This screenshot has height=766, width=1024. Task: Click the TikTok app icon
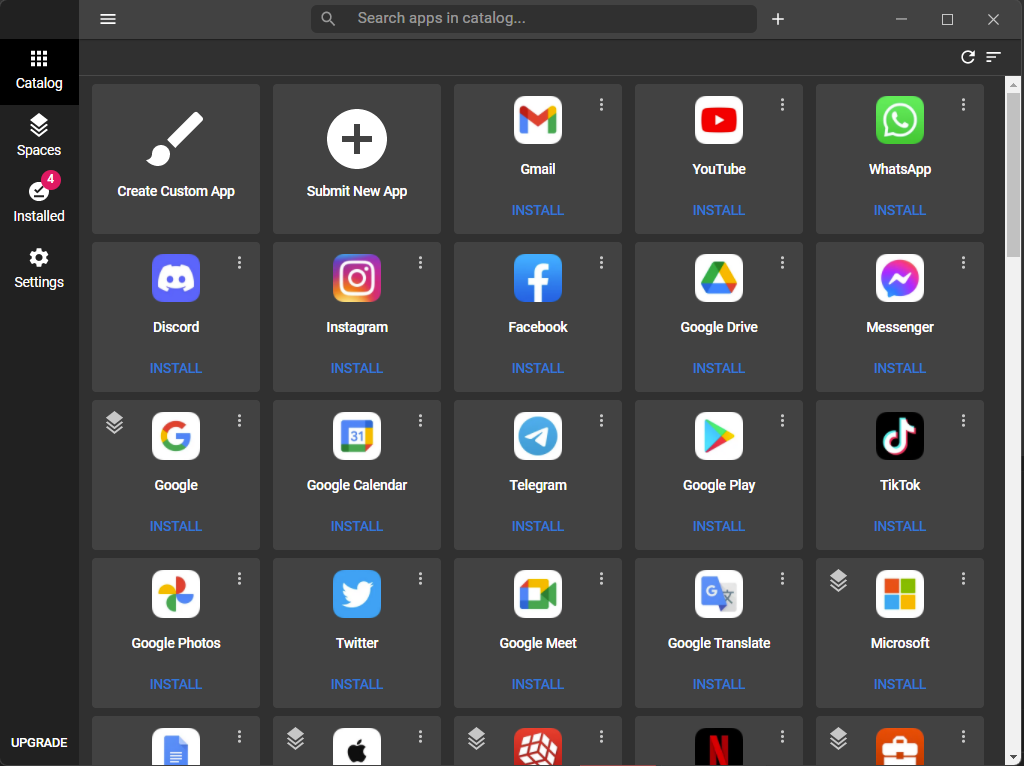pos(899,436)
